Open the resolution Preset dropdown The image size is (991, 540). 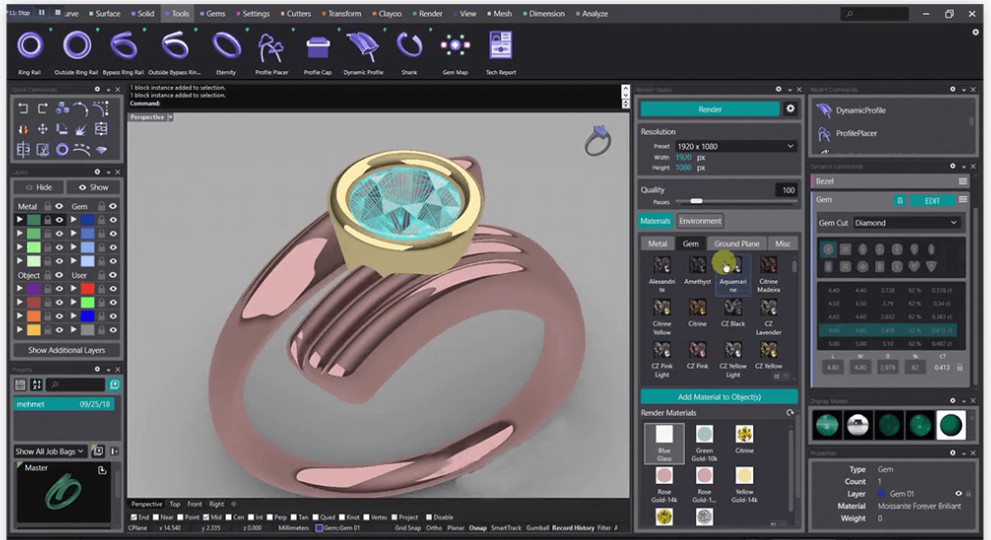point(735,146)
